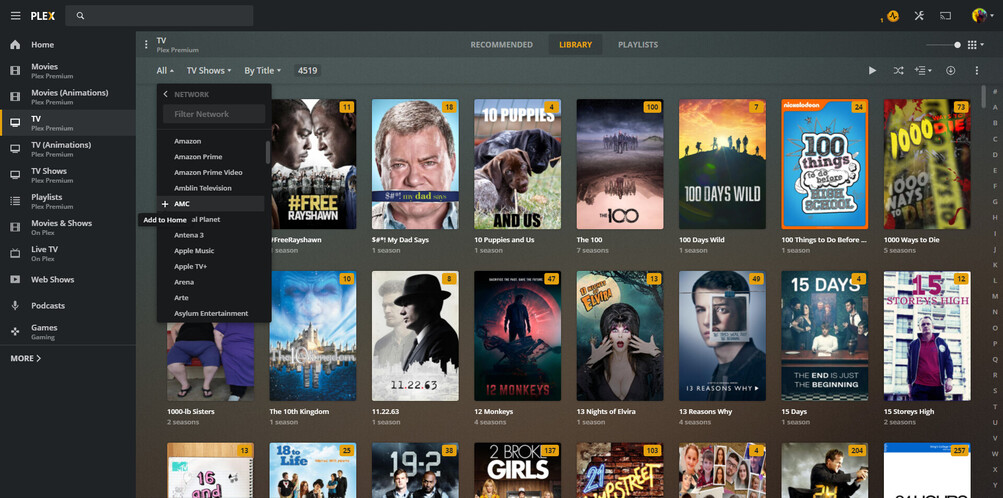Click the Podcasts microphone icon
This screenshot has width=1003, height=498.
pos(15,306)
